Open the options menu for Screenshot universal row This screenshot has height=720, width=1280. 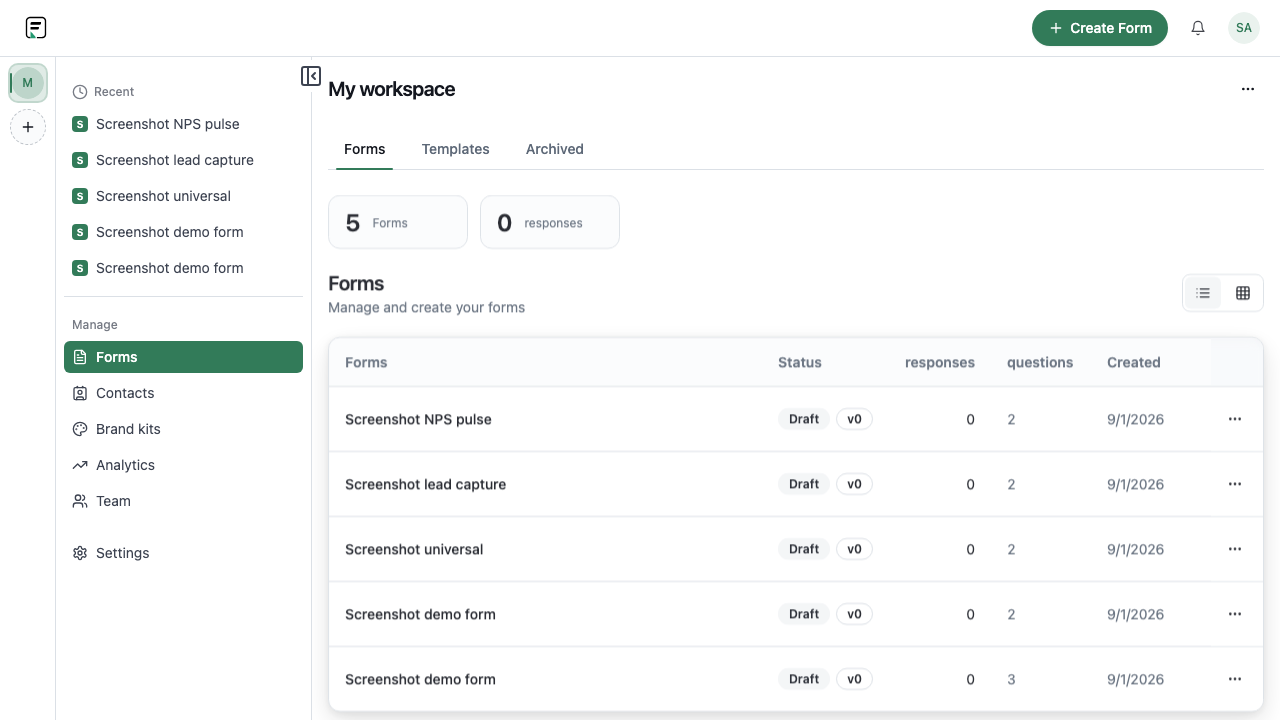1235,549
